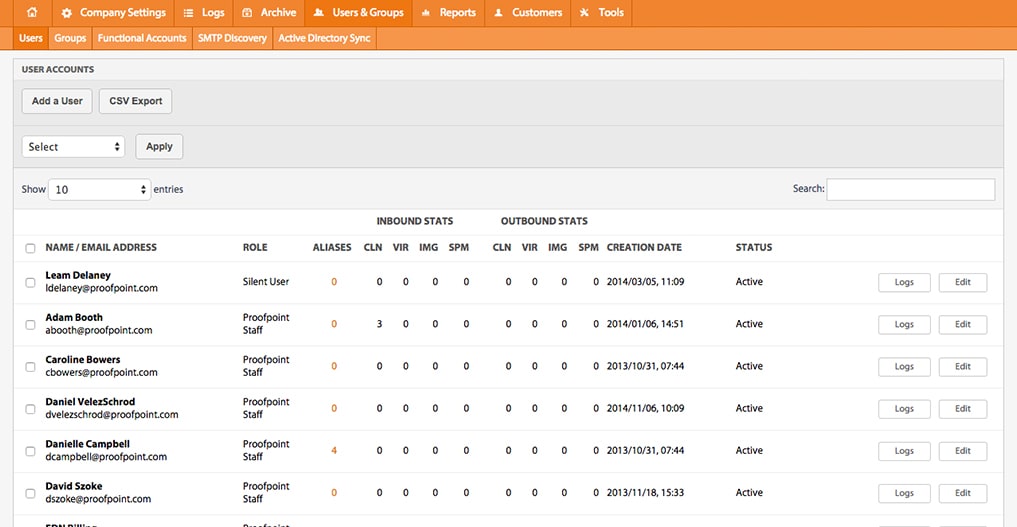Switch to the Groups tab
1017x527 pixels.
pos(70,38)
